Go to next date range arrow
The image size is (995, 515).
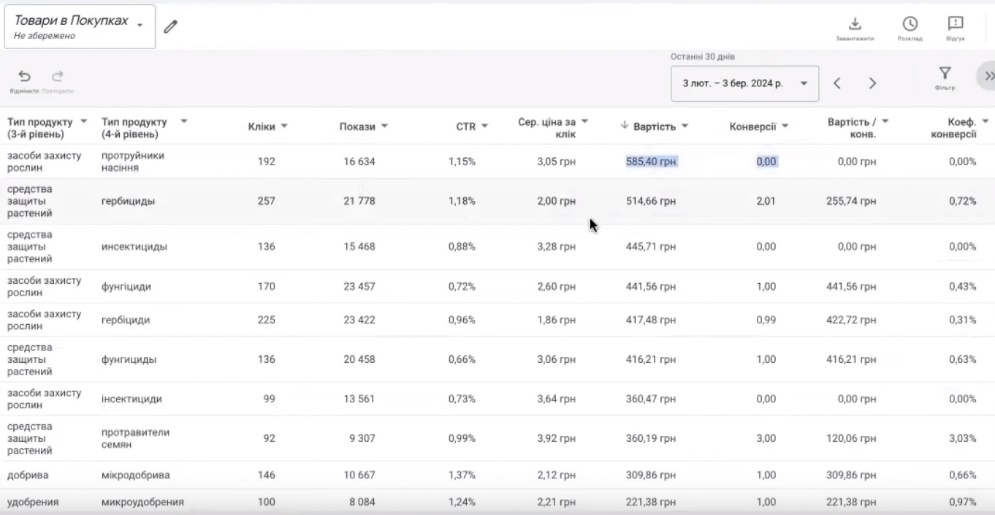coord(872,83)
